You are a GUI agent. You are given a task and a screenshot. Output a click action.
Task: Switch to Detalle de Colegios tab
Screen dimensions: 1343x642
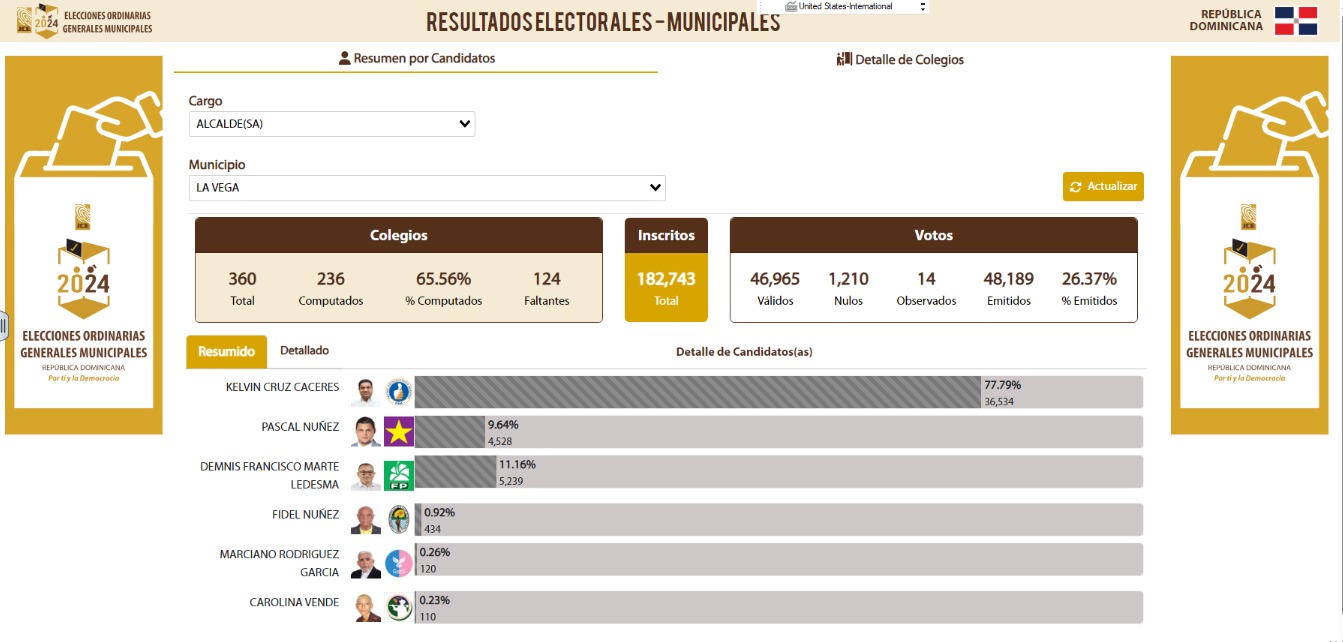click(x=900, y=60)
